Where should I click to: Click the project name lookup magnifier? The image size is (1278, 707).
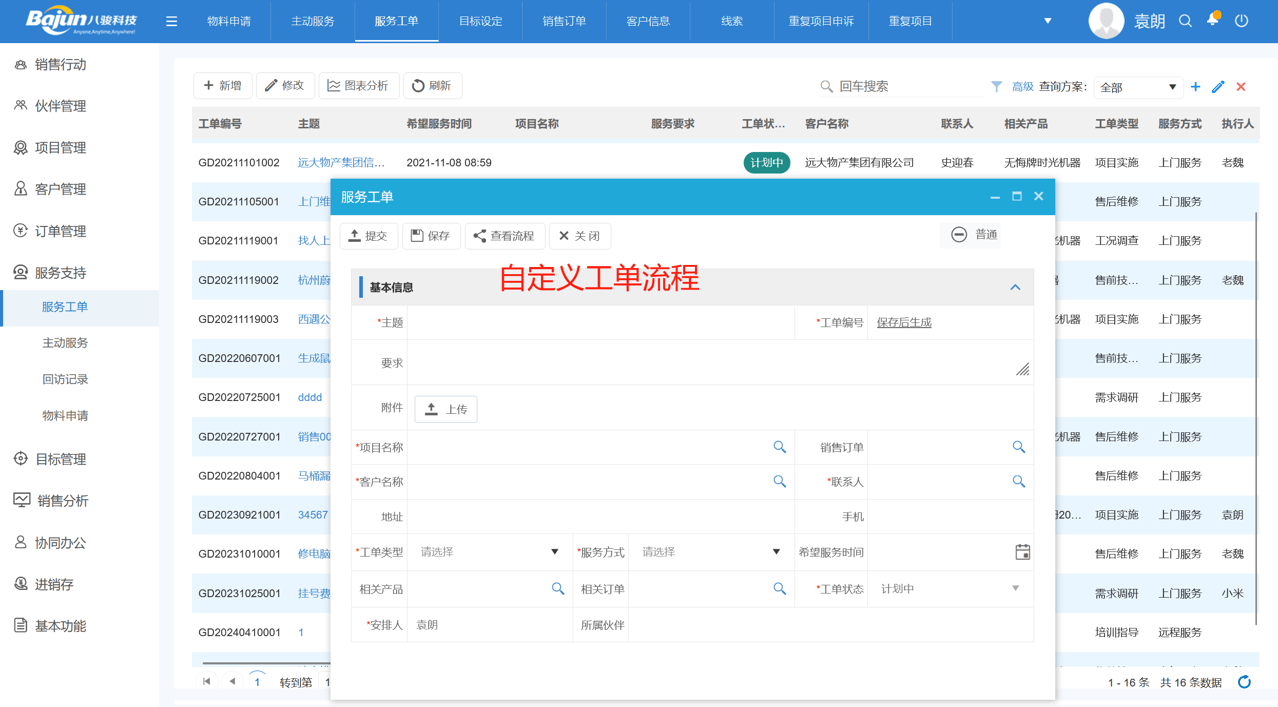click(779, 448)
